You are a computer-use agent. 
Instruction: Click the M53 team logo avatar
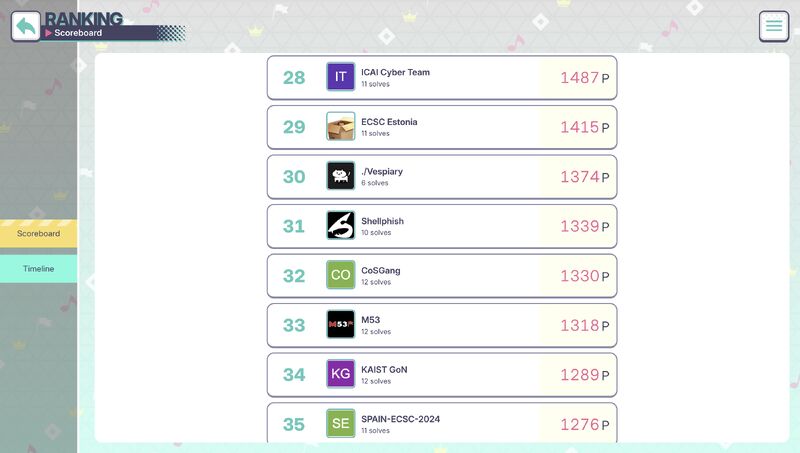tap(340, 324)
